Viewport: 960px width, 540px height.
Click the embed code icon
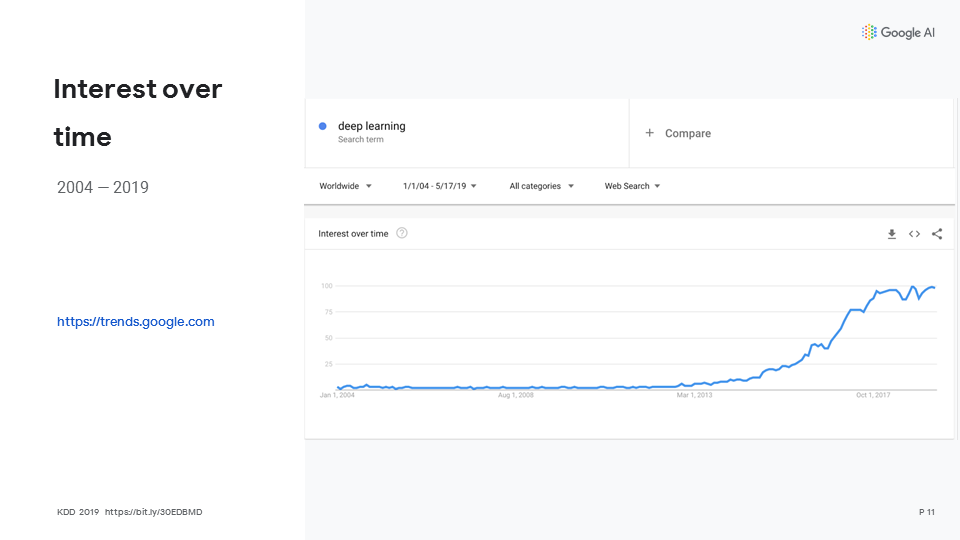tap(914, 234)
